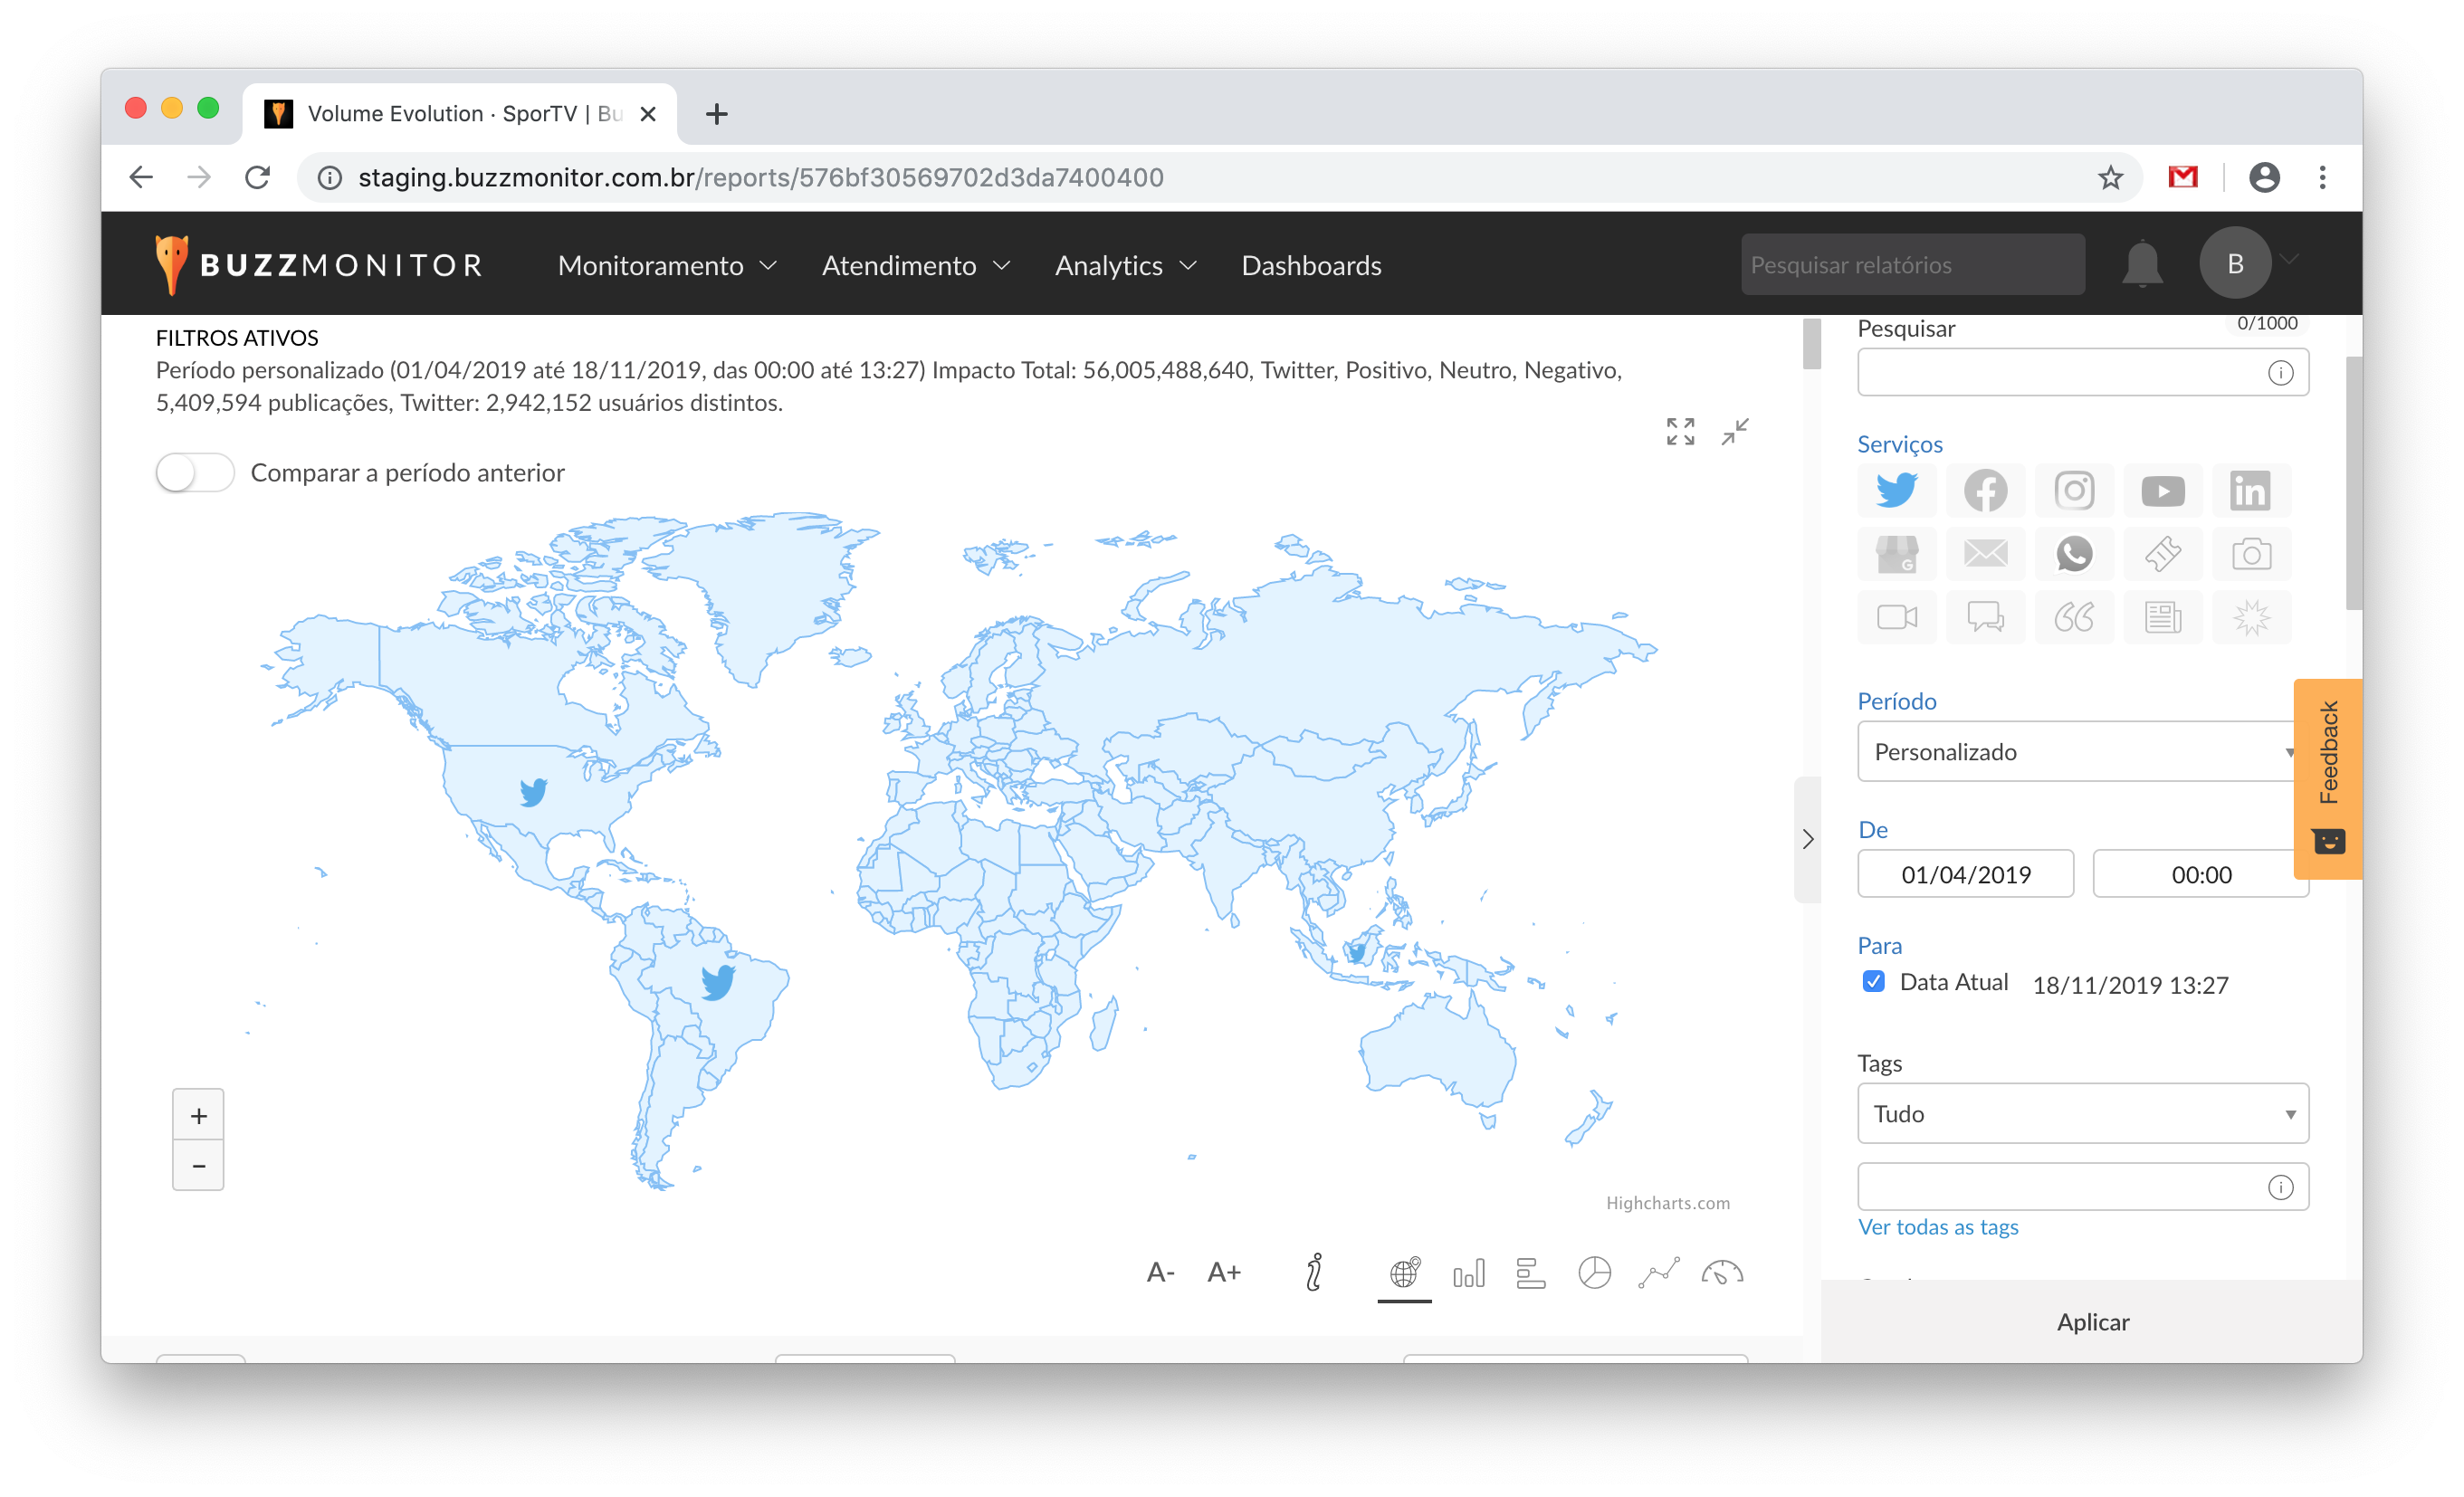
Task: Open Ver todas as tags link
Action: pyautogui.click(x=1937, y=1226)
